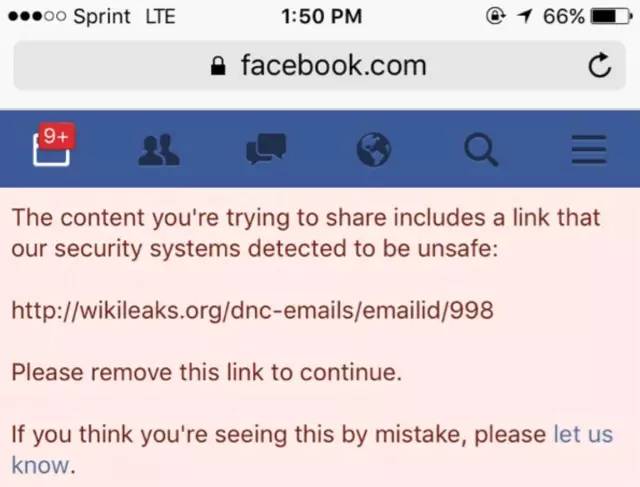Tap the wikileaks.org dnc-emails URL text
Viewport: 640px width, 487px height.
point(252,310)
